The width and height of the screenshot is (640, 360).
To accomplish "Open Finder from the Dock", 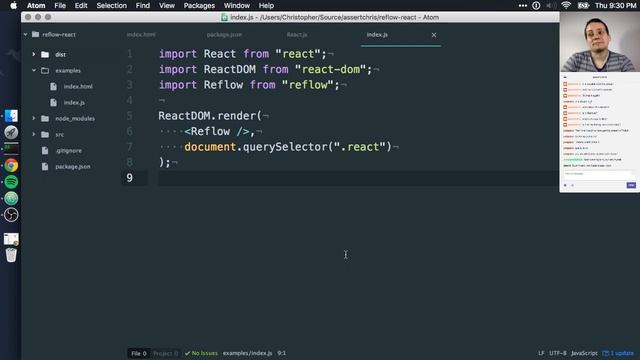I will click(11, 116).
